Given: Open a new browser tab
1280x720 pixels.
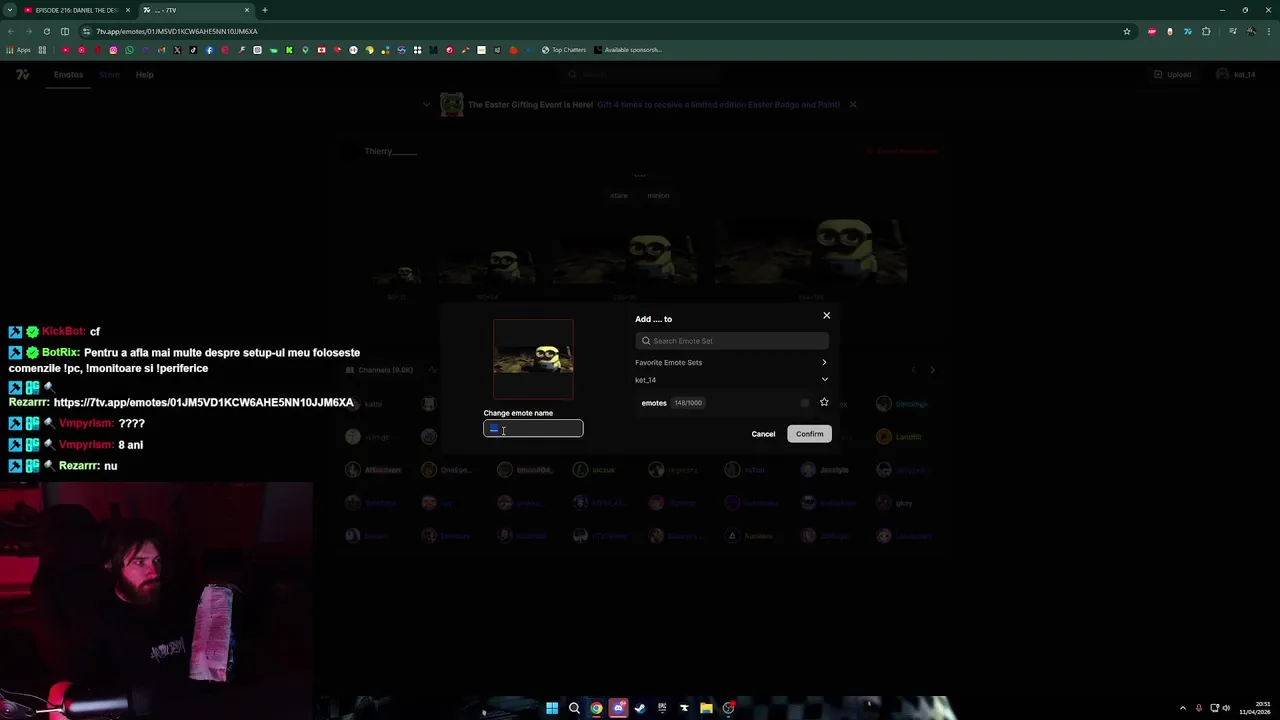Looking at the screenshot, I should point(264,10).
